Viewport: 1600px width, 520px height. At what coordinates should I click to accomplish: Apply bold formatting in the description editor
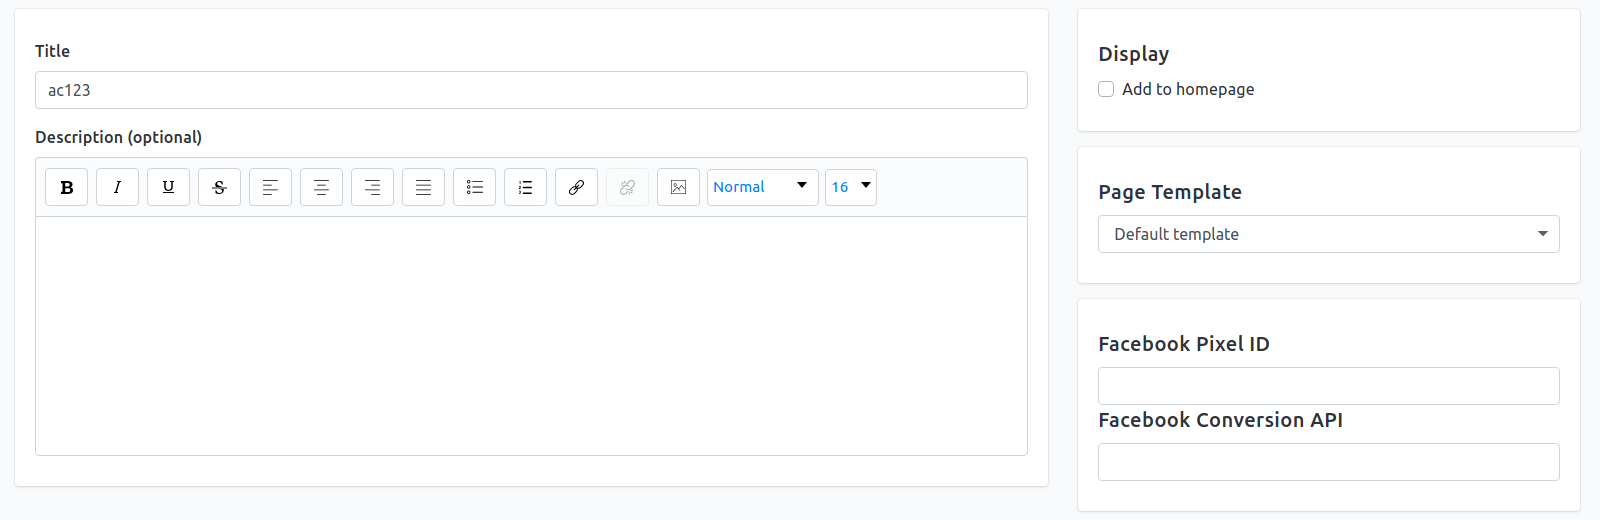pos(67,187)
